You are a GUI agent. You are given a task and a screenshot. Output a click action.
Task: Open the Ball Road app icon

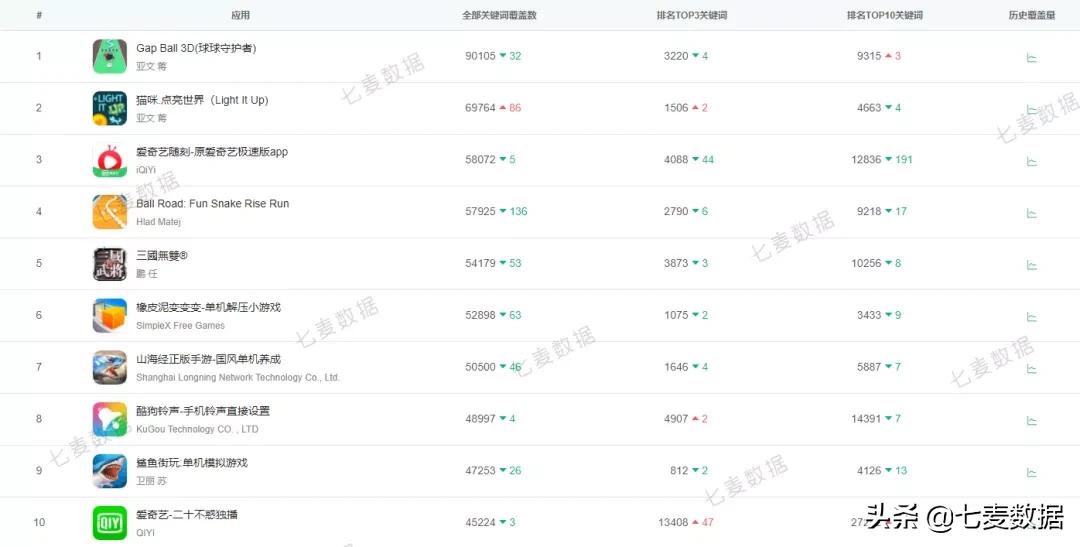click(x=110, y=212)
